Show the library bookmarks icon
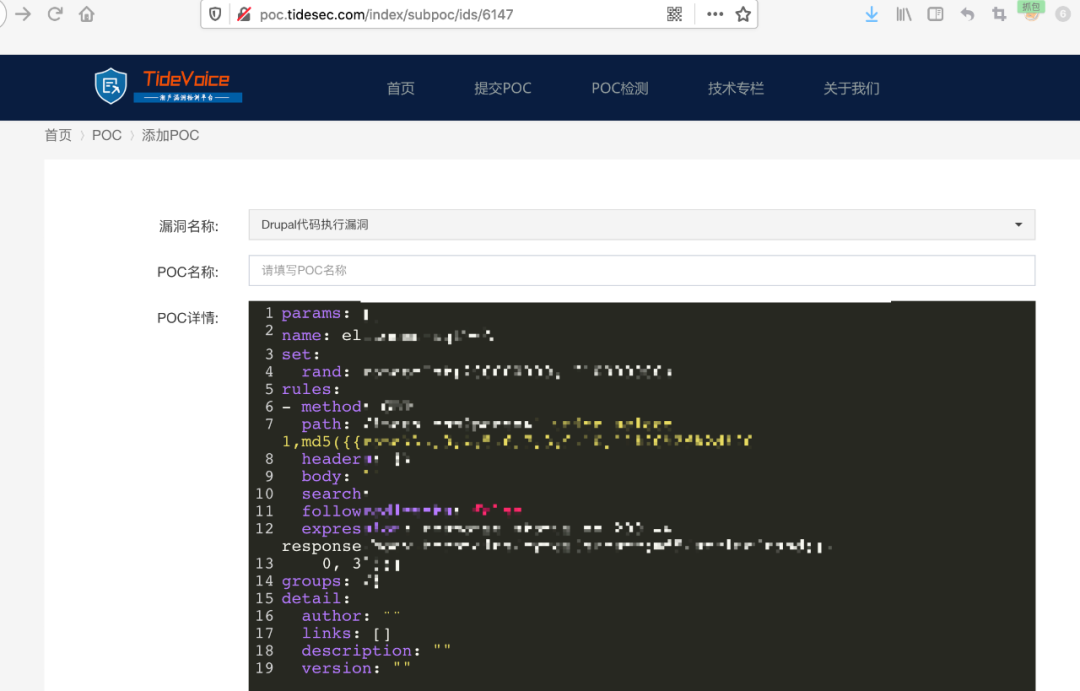The height and width of the screenshot is (691, 1080). [904, 14]
